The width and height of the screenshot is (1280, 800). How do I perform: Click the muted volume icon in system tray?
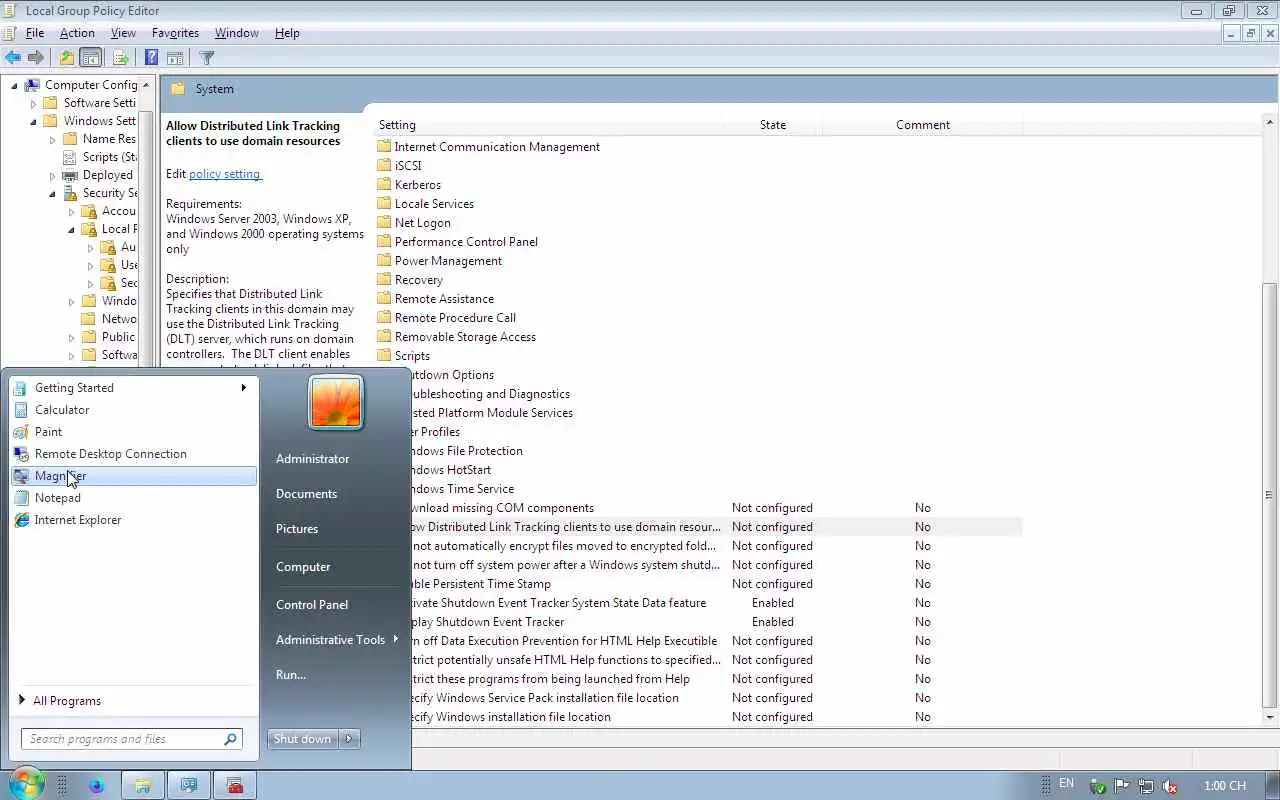[1169, 787]
